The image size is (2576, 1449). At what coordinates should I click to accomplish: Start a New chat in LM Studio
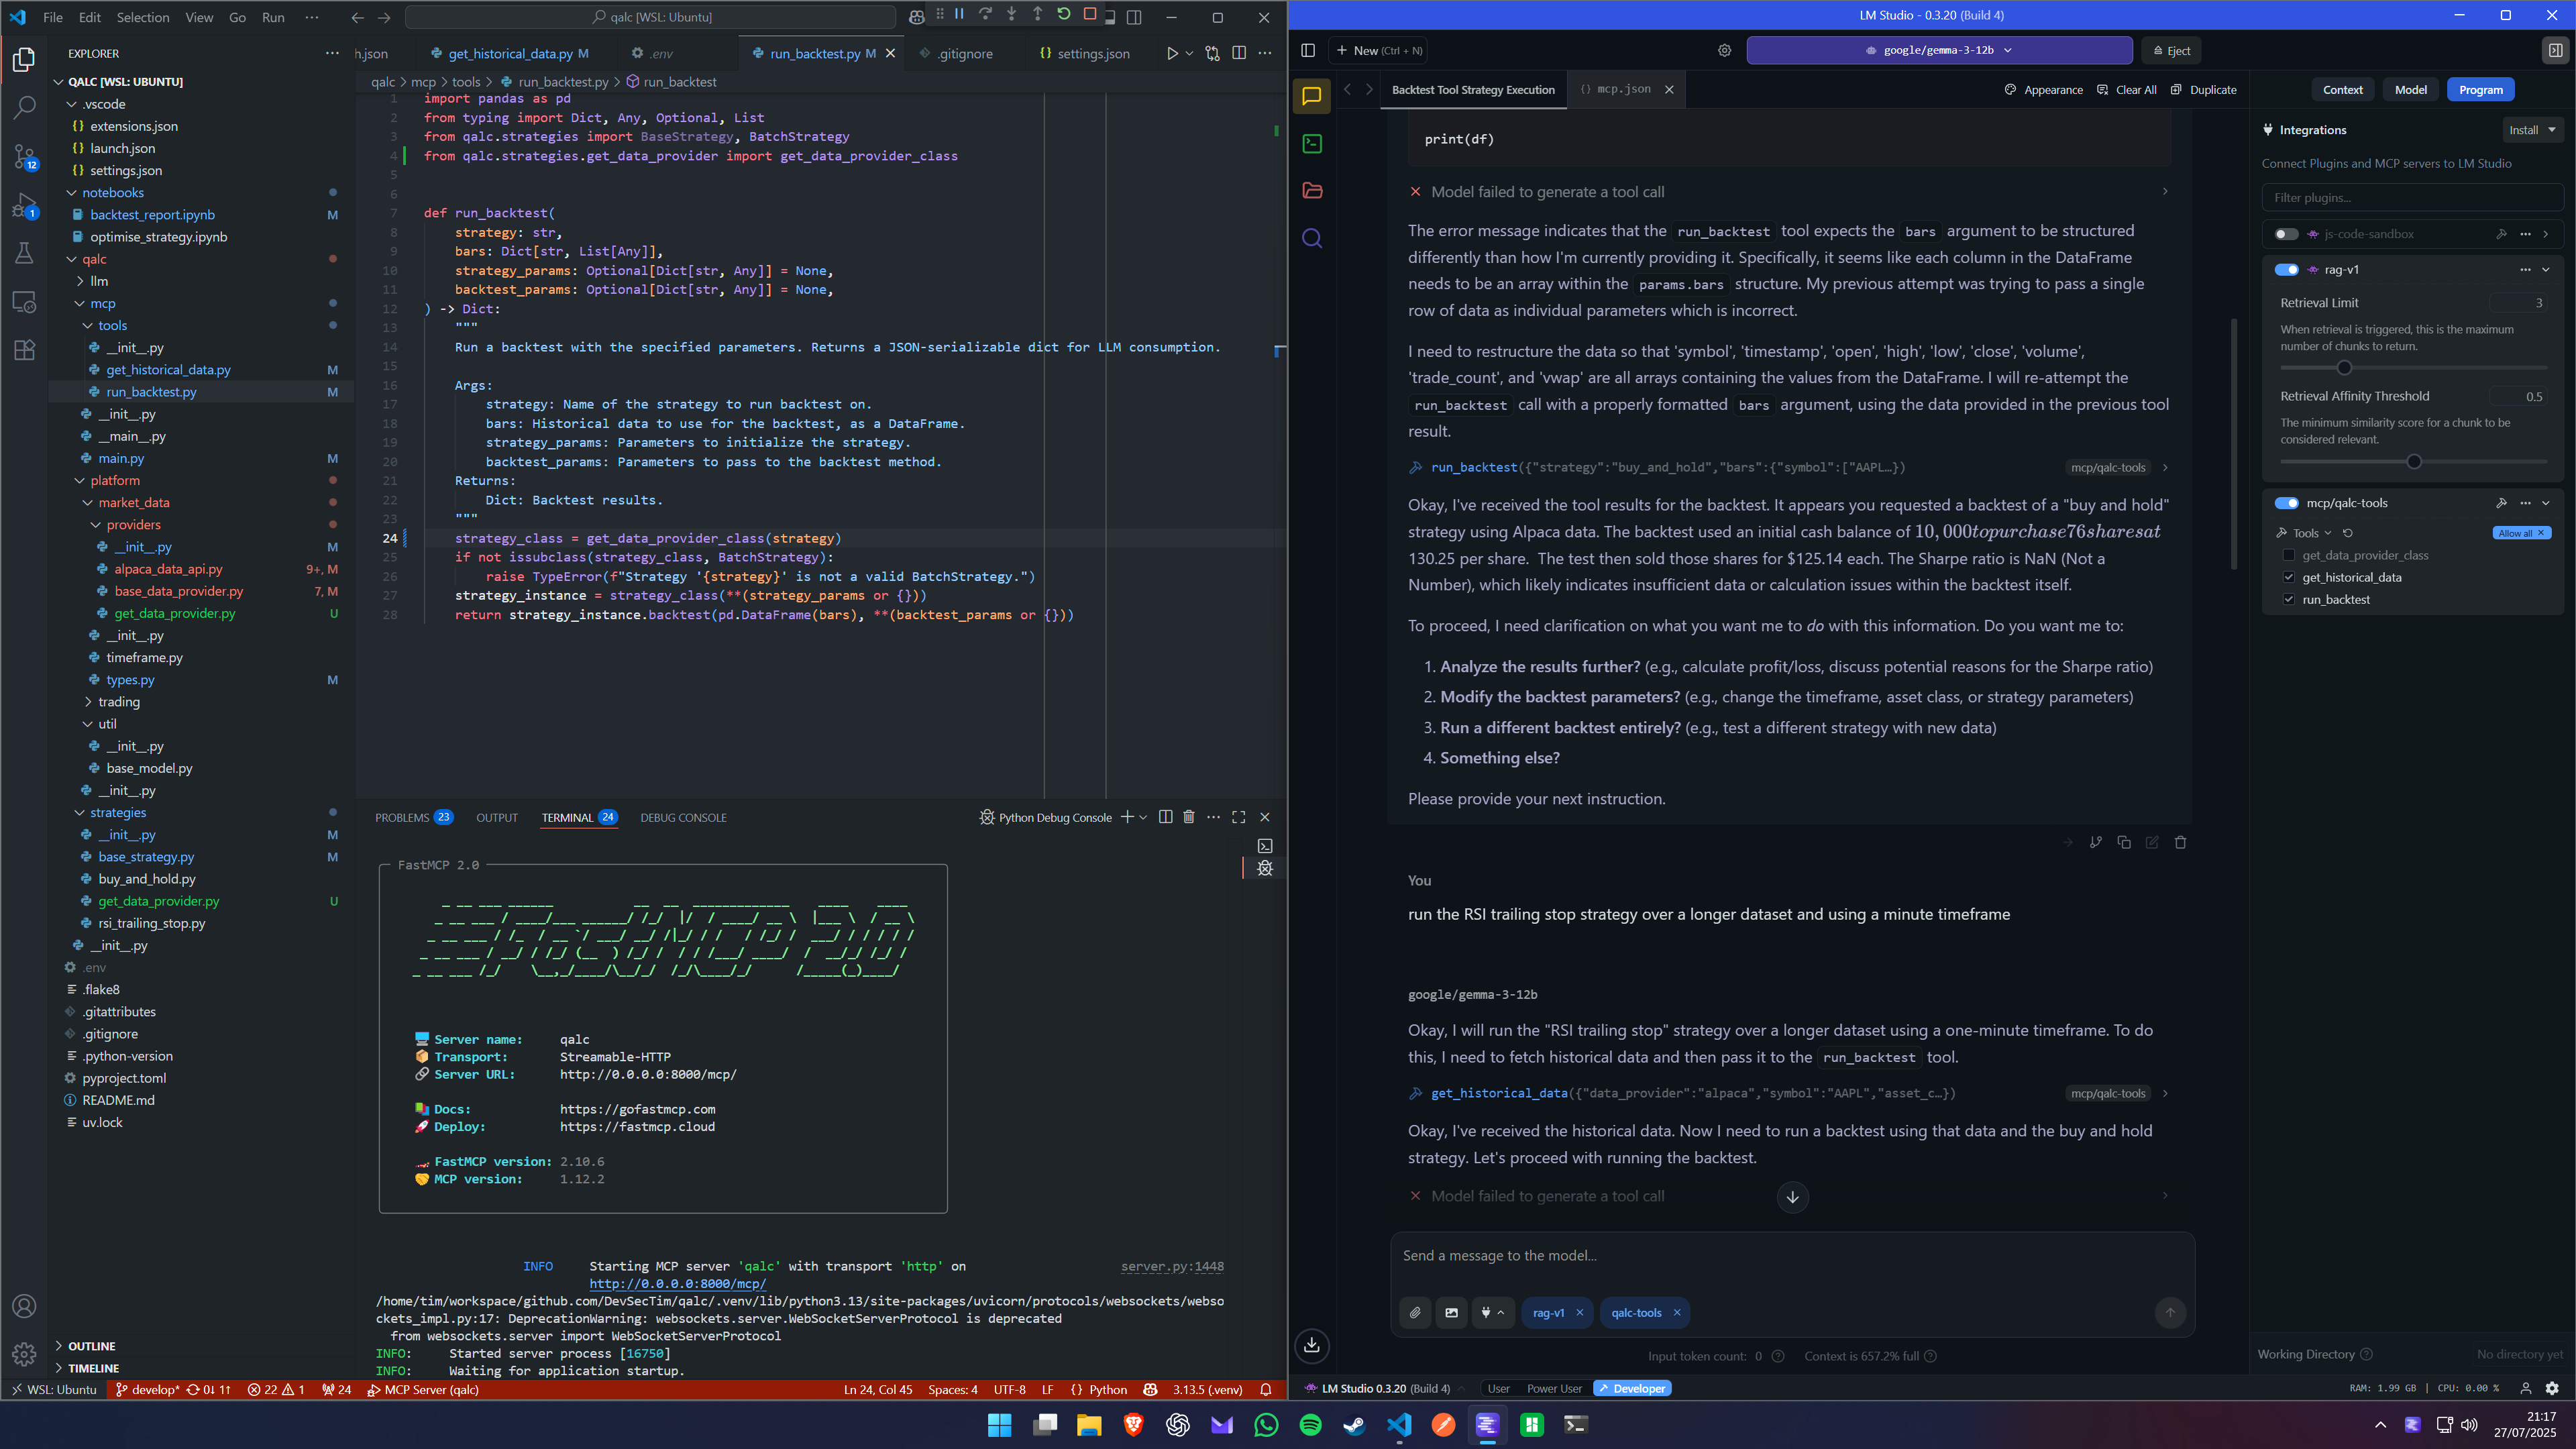tap(1379, 50)
